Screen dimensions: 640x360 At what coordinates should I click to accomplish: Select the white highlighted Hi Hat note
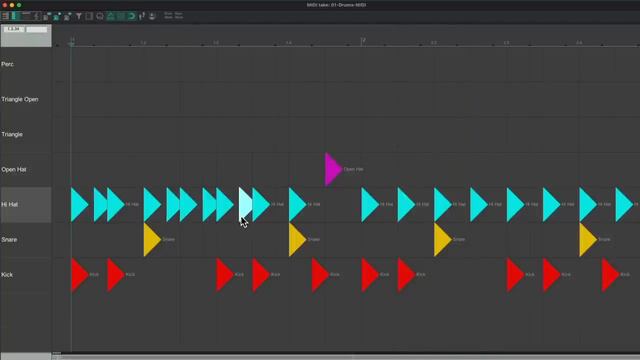pos(244,204)
